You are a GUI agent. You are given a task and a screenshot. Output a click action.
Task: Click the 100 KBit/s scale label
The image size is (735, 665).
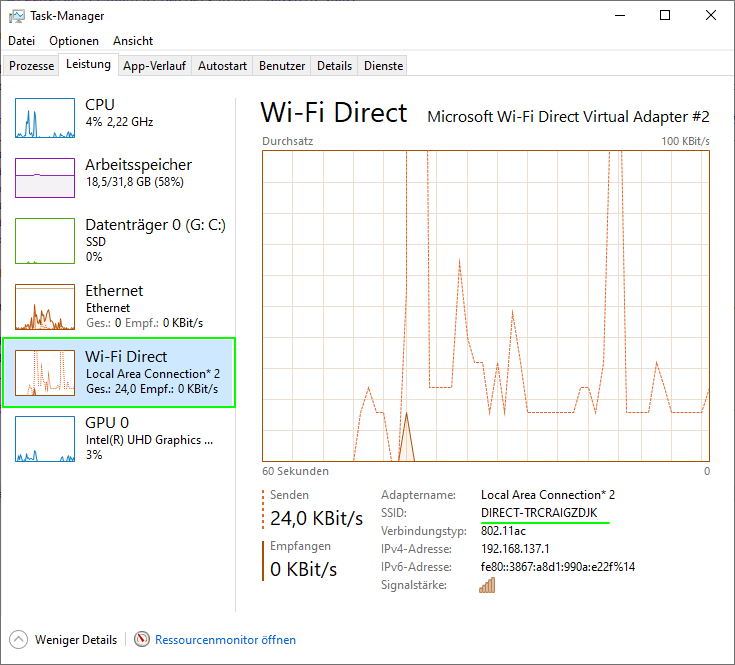tap(685, 141)
